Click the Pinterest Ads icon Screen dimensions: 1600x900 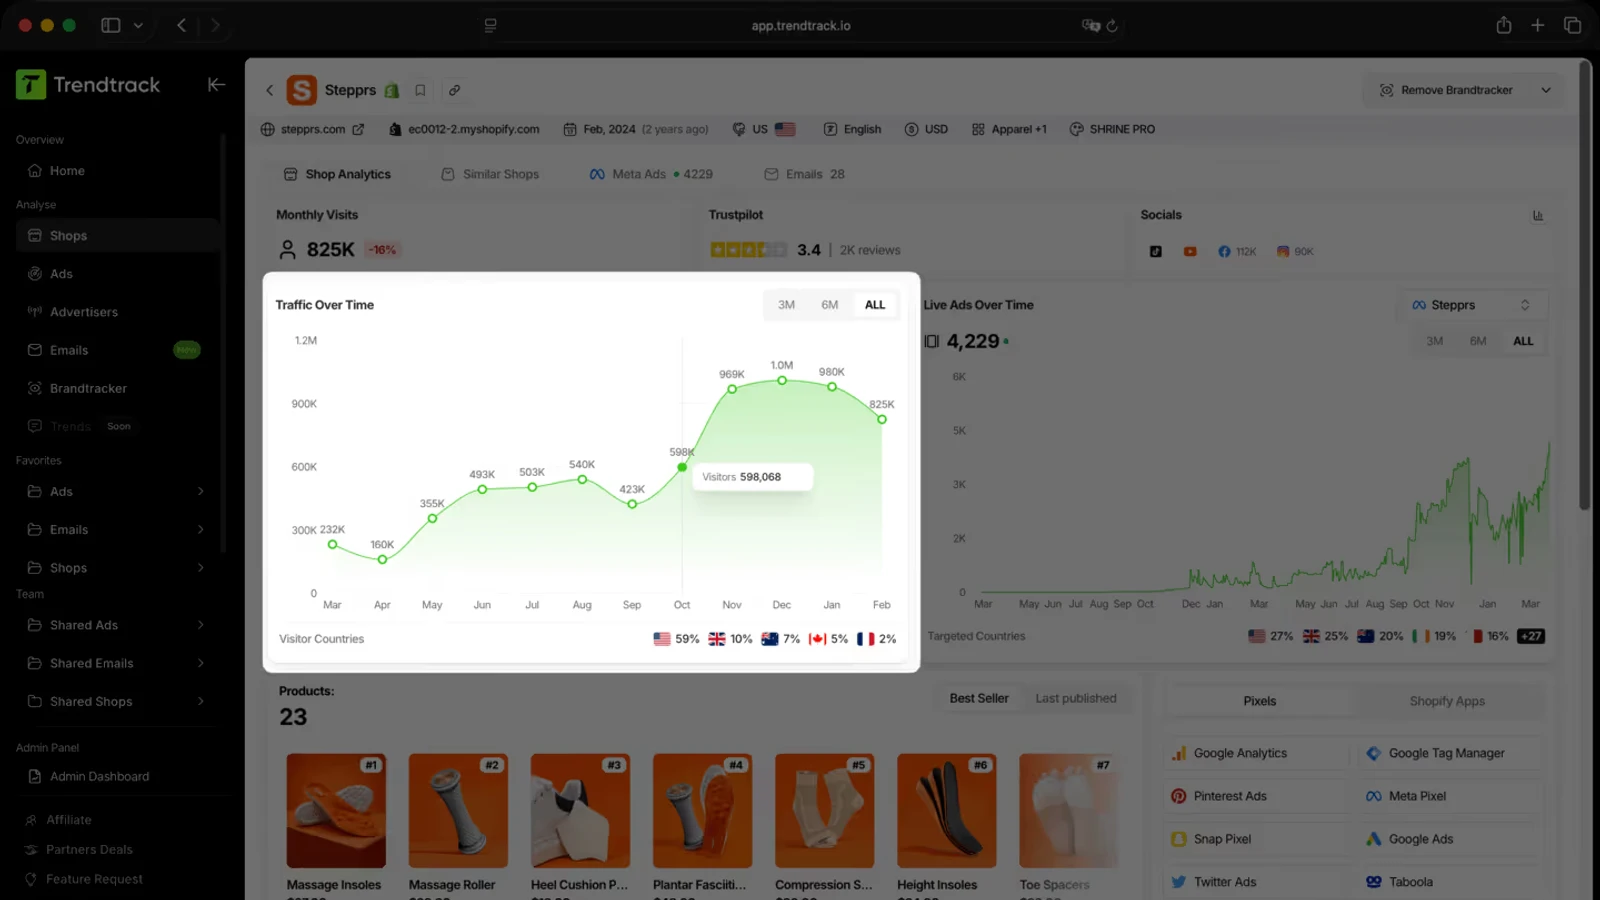pos(1179,796)
